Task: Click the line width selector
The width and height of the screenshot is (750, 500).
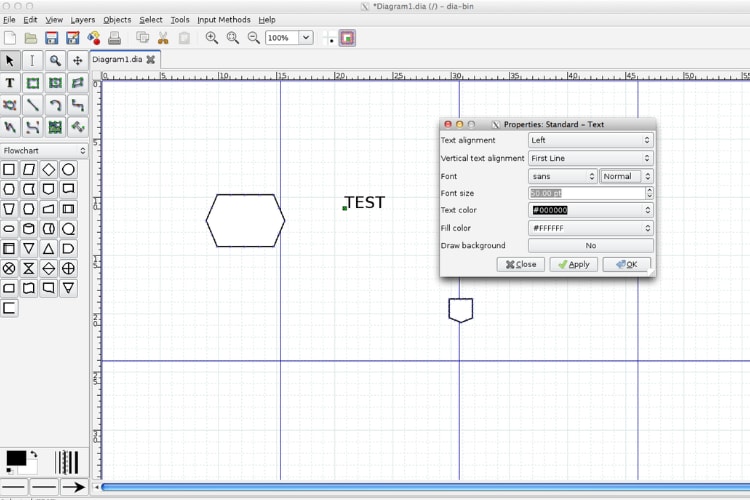Action: coord(66,462)
